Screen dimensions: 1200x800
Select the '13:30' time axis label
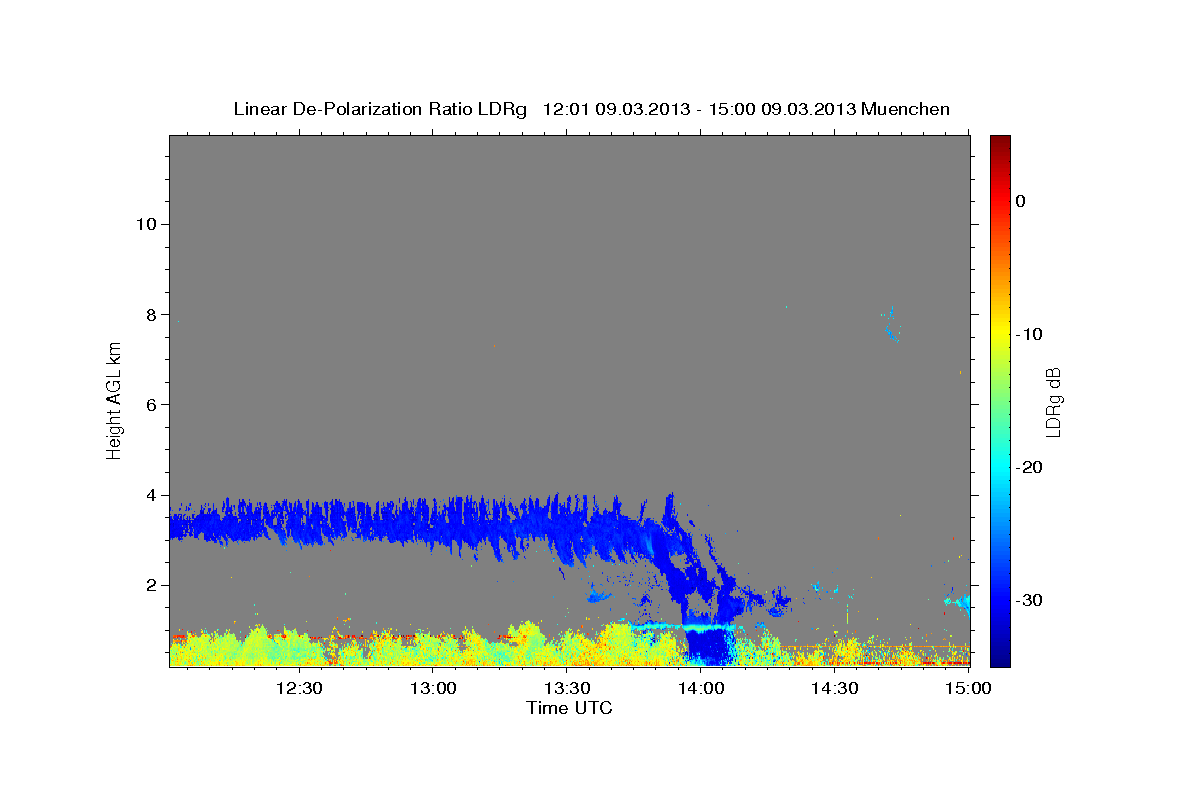567,688
